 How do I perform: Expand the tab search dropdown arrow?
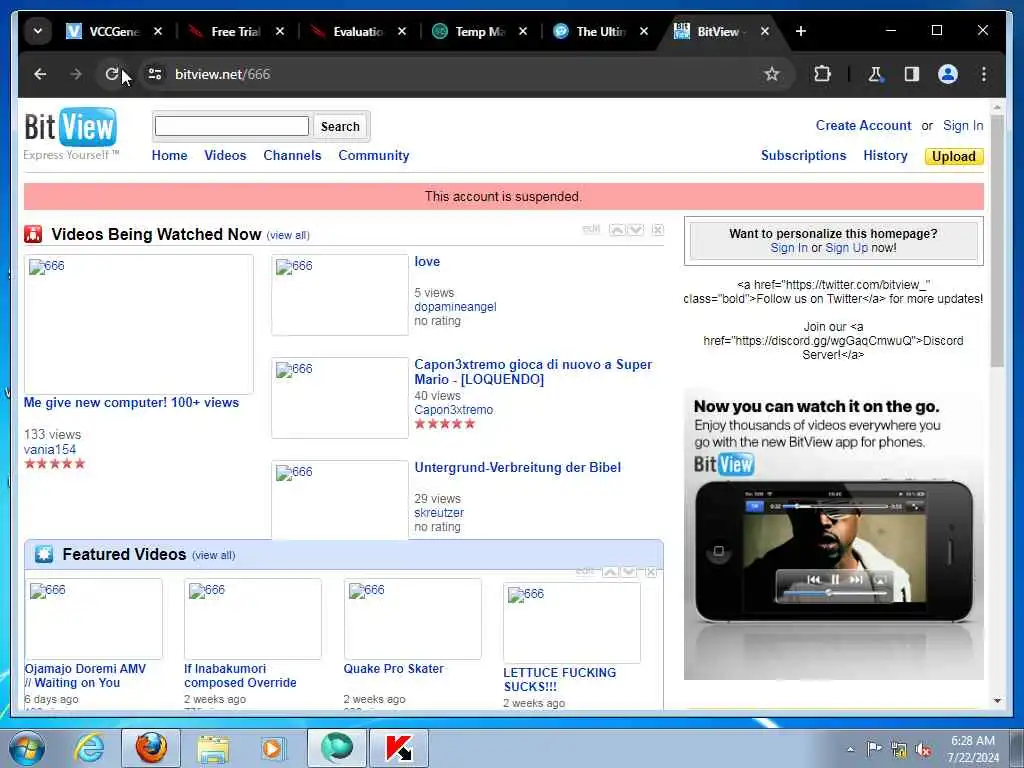coord(38,31)
